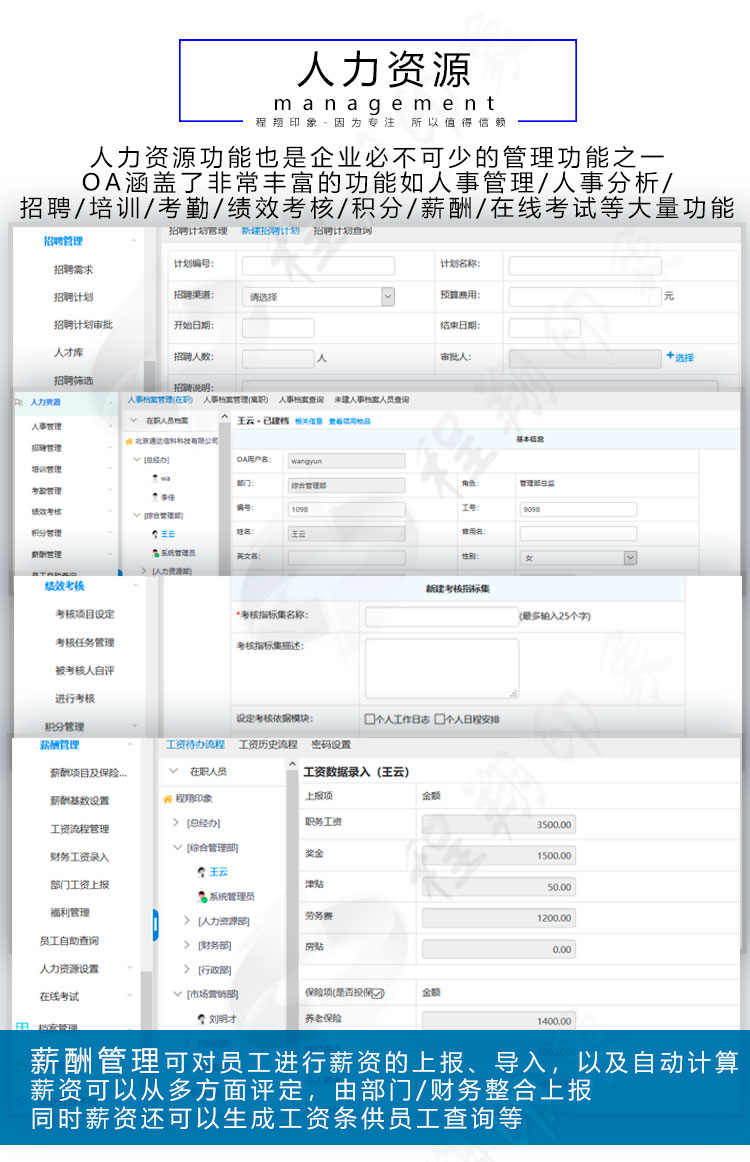
Task: Click the house icon beside 程翔印象
Action: pyautogui.click(x=167, y=799)
